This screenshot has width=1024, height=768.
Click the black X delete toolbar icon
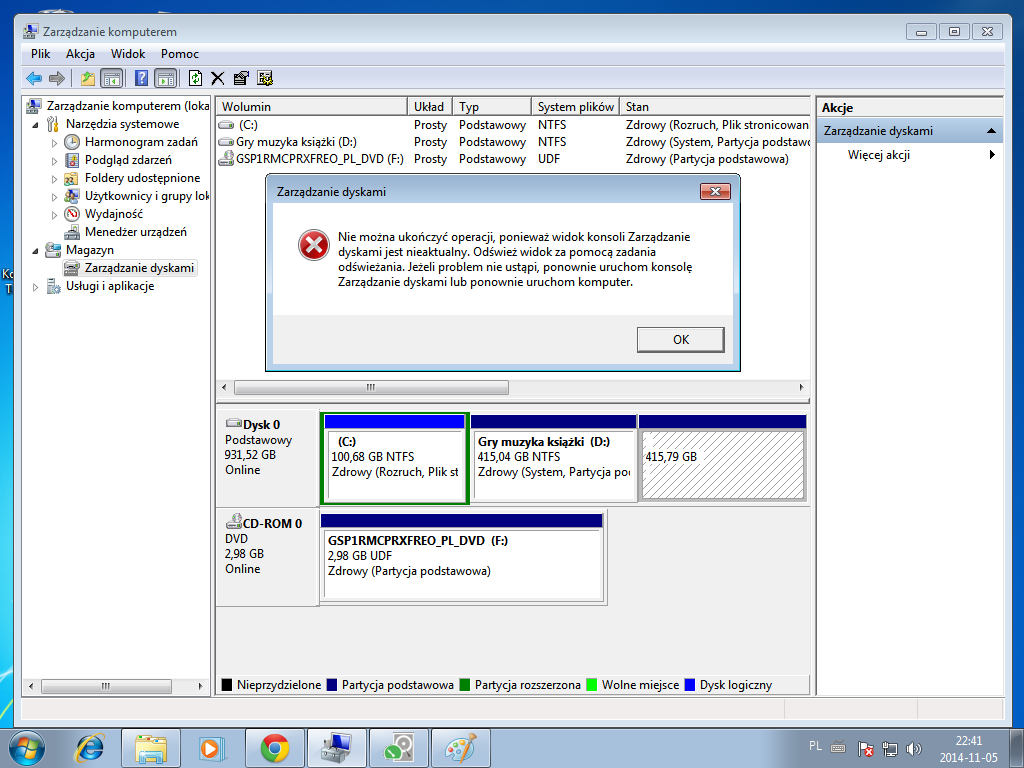217,78
